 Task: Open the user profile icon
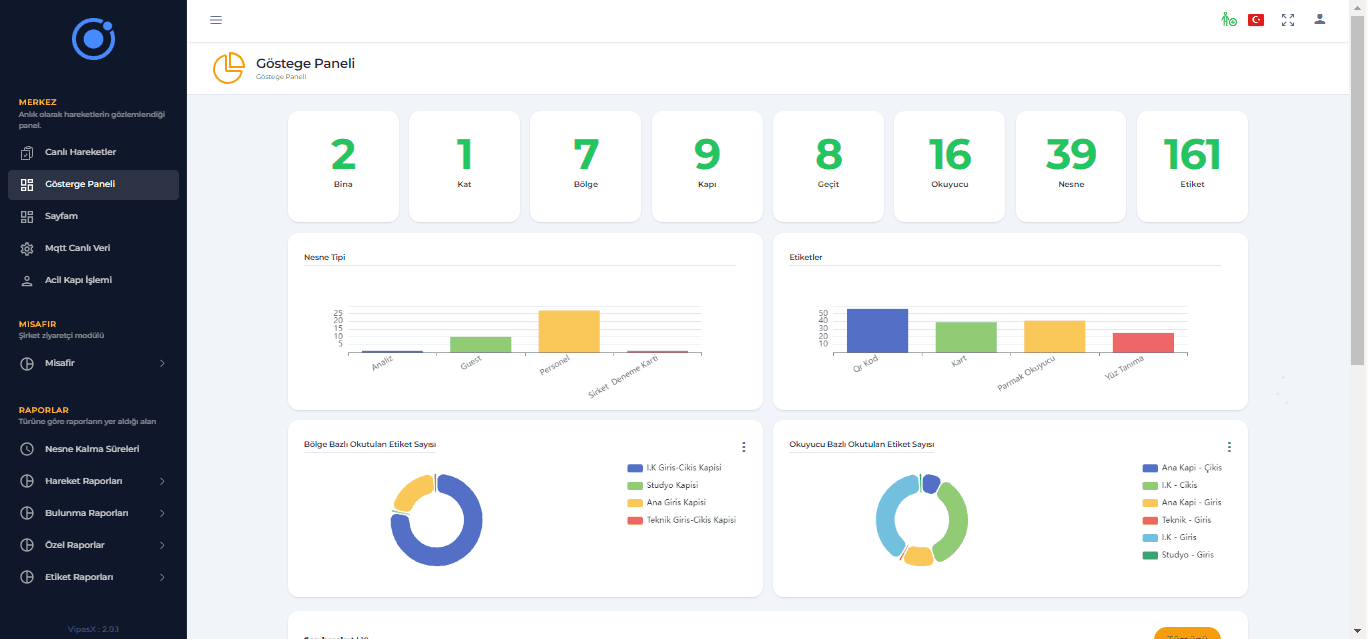point(1320,19)
